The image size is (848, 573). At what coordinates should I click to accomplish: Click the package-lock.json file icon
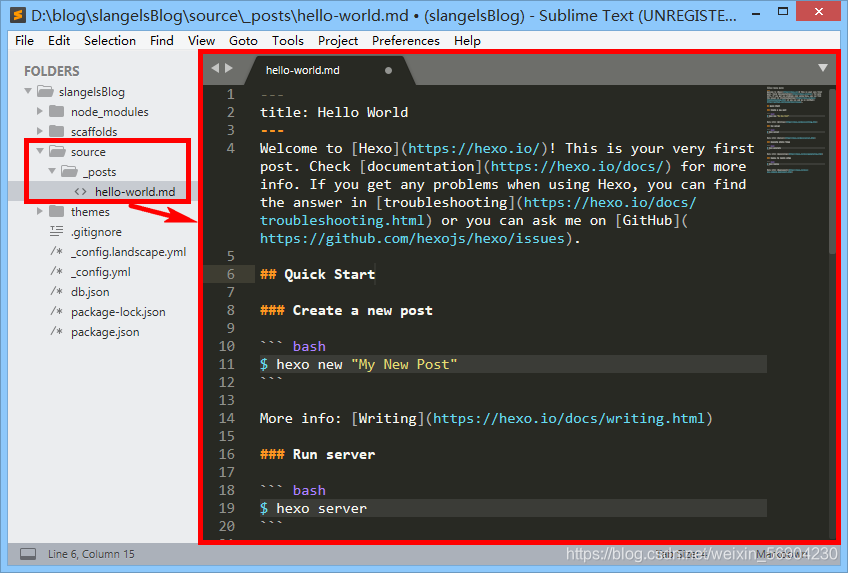(56, 311)
